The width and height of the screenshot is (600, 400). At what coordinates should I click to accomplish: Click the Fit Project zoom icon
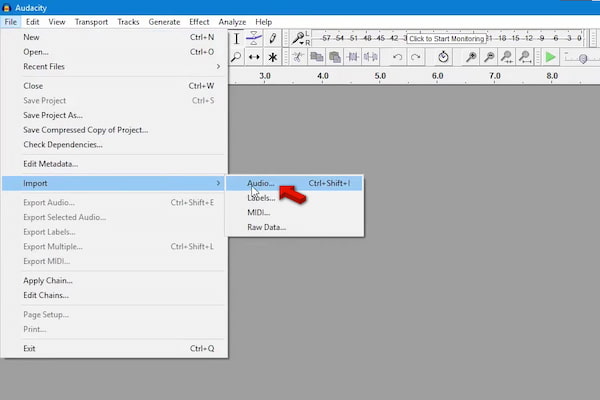[525, 57]
